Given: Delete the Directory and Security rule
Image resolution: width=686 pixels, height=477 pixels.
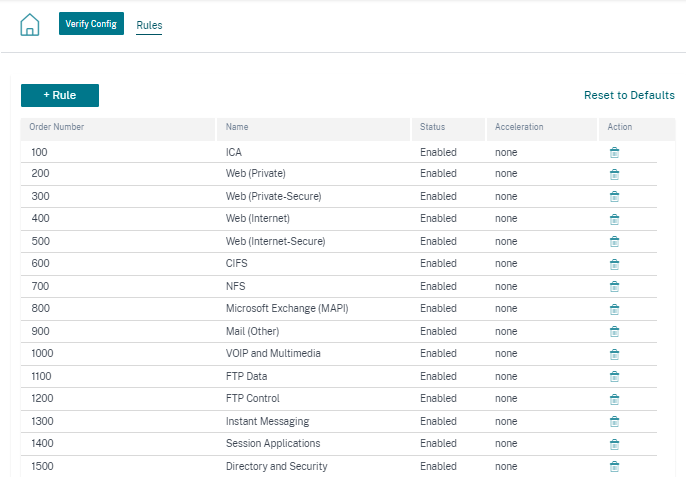Looking at the screenshot, I should click(x=614, y=466).
